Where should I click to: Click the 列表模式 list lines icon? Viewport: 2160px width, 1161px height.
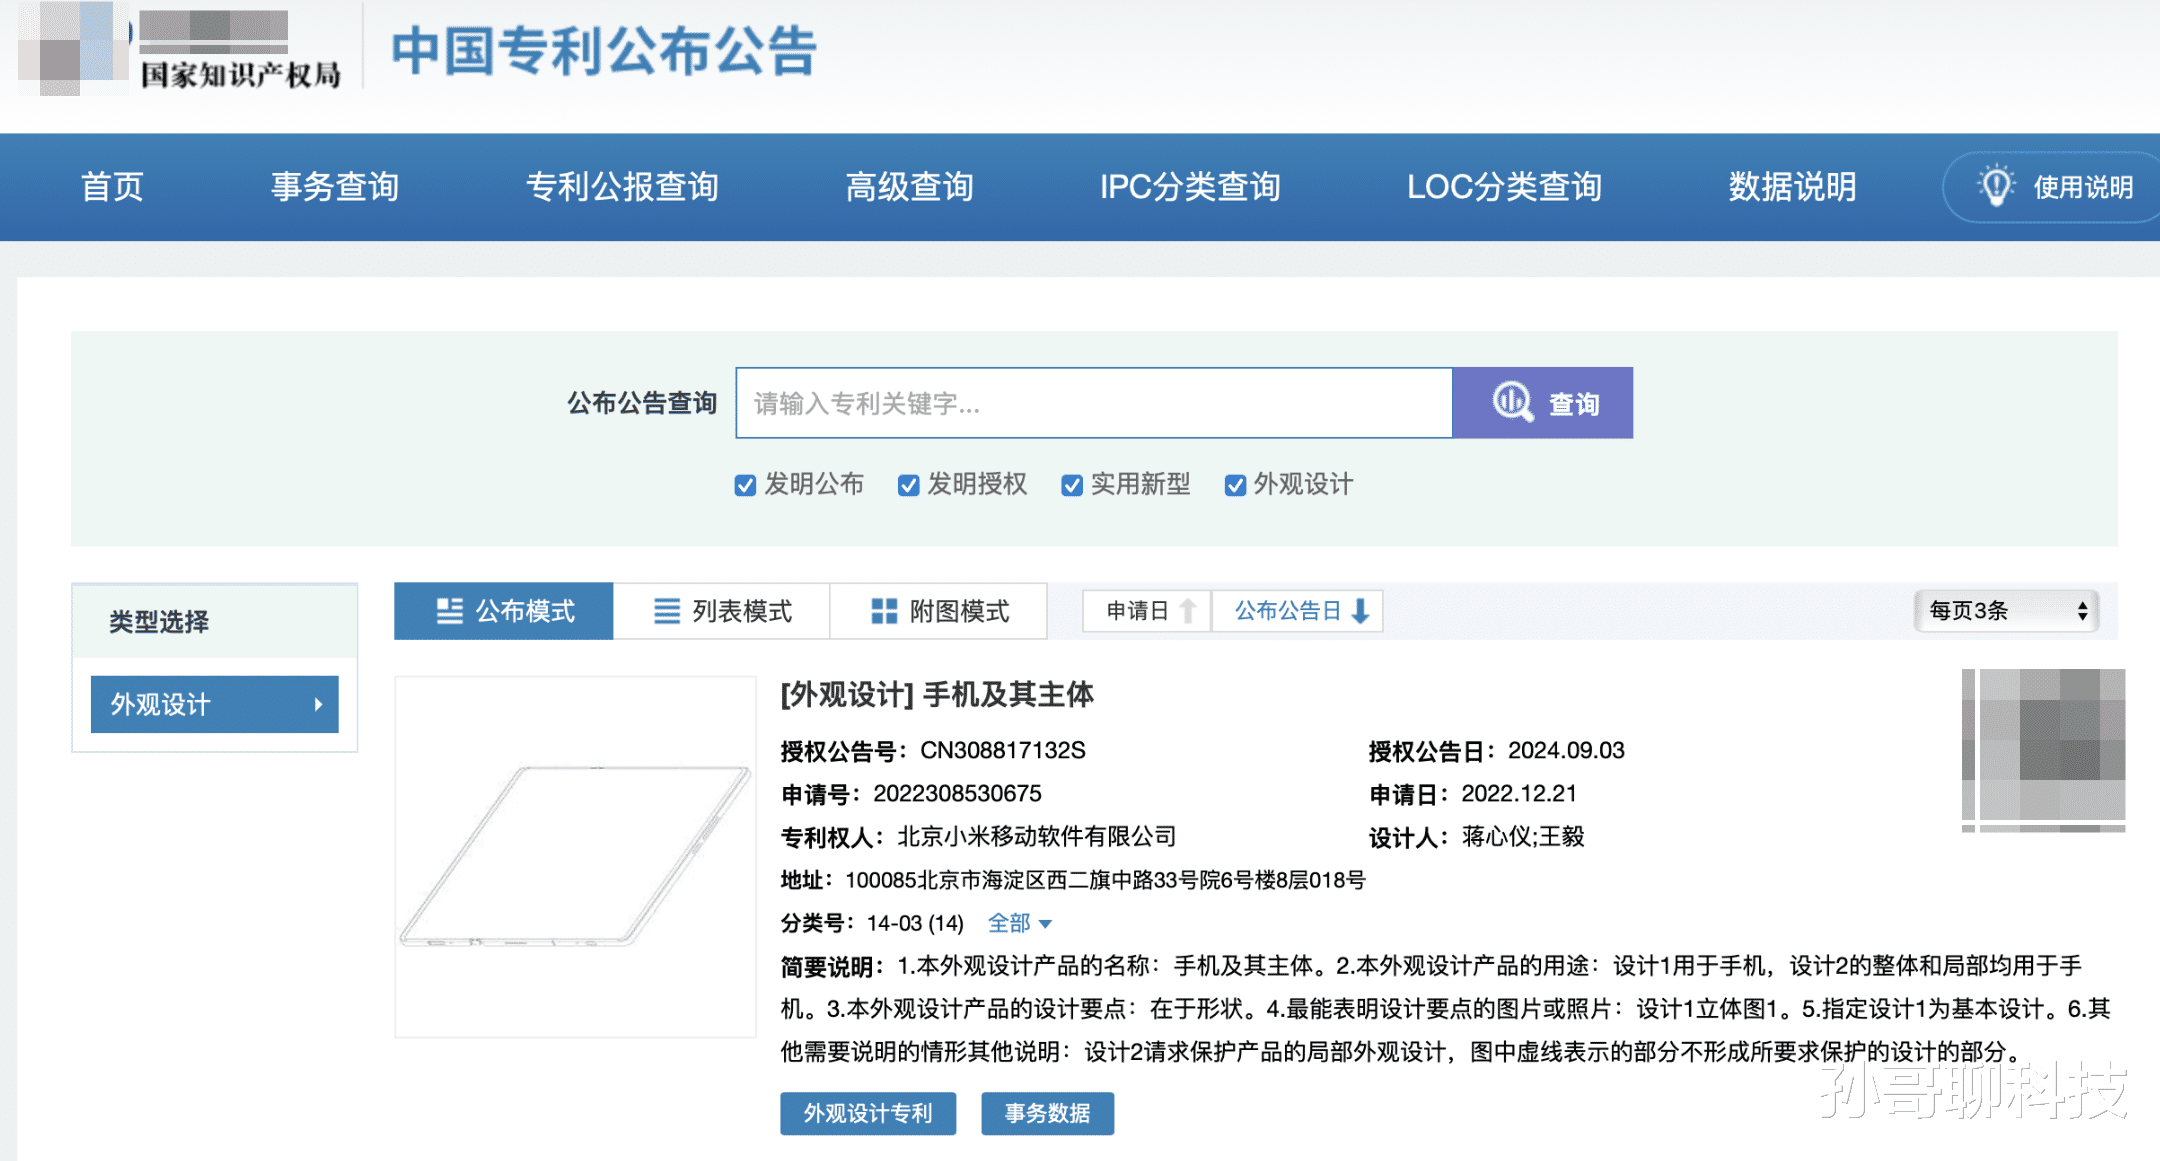coord(666,611)
